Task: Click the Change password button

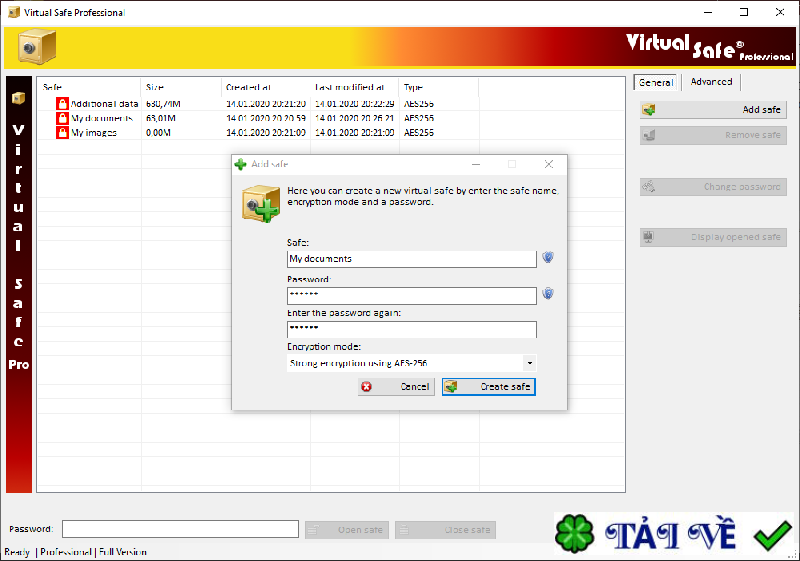Action: [x=713, y=187]
